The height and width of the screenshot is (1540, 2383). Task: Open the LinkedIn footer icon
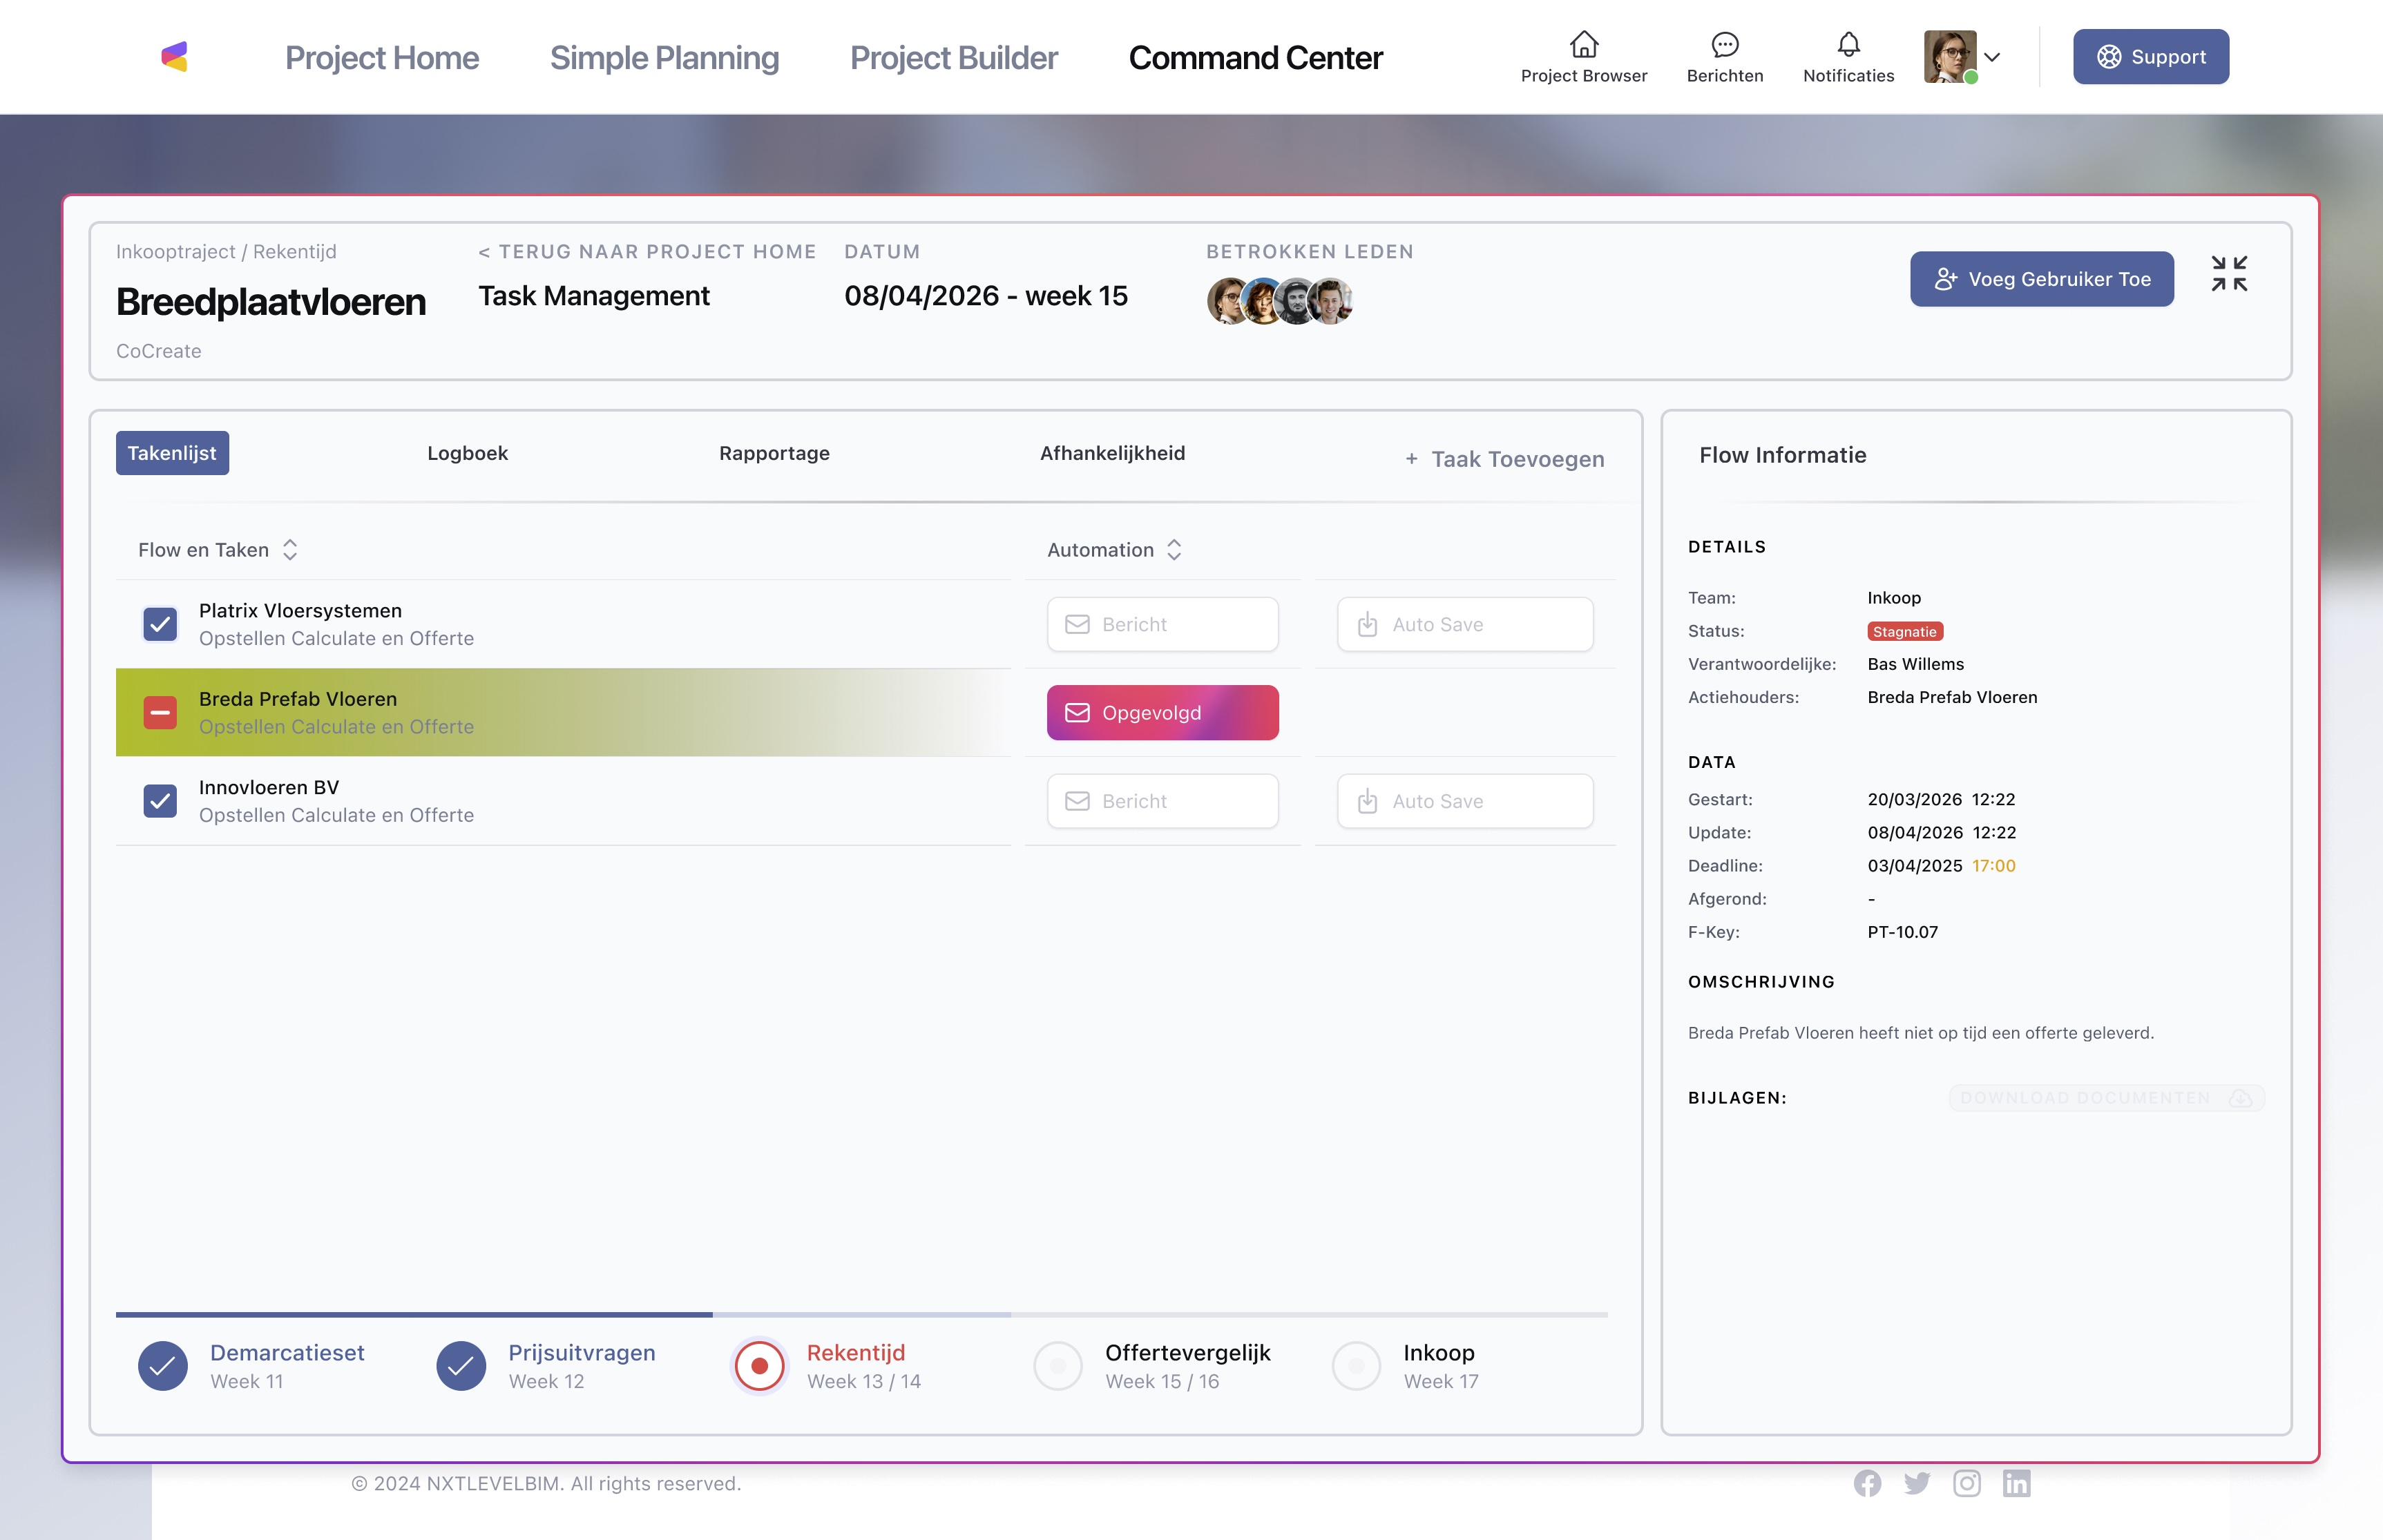[x=2016, y=1483]
